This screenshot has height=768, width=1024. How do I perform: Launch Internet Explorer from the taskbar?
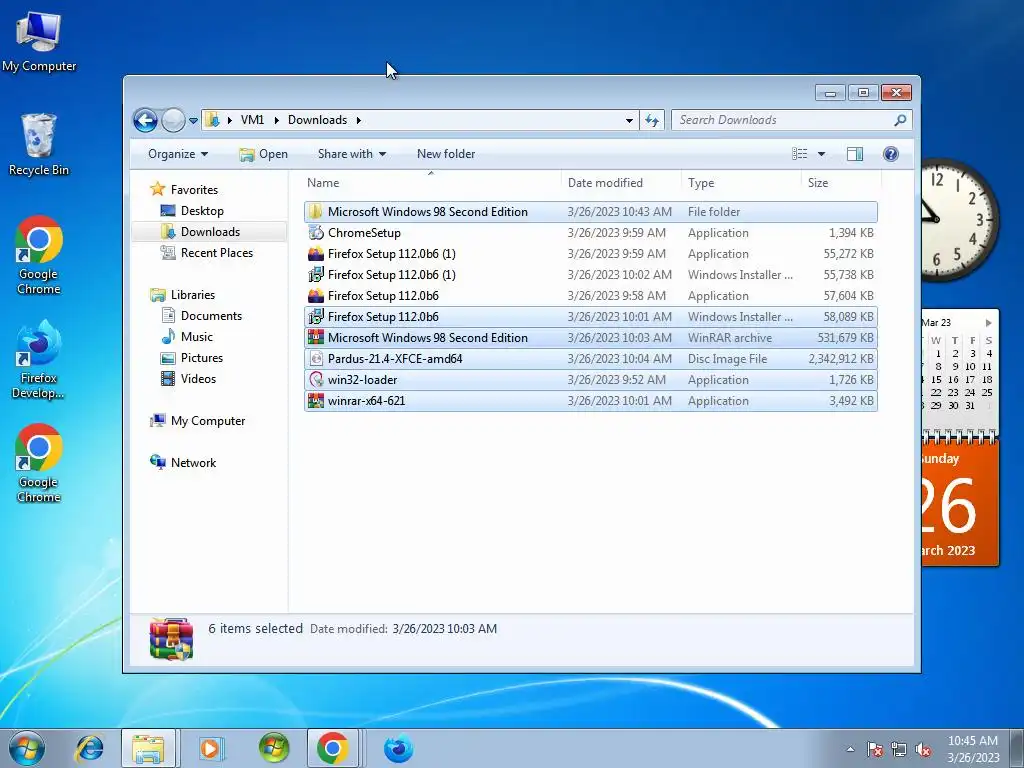[x=89, y=748]
